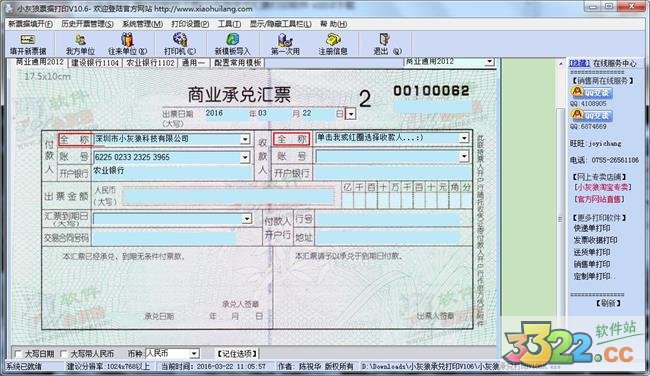Click the 建议分辨率 1024x768以上 status text
Image resolution: width=650 pixels, height=376 pixels.
pos(108,366)
